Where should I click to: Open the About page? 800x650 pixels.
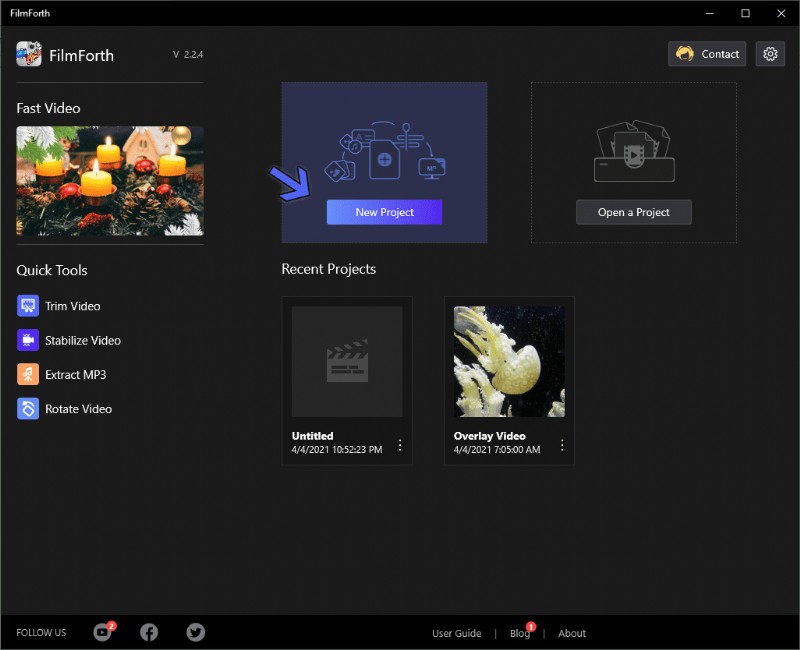click(572, 633)
